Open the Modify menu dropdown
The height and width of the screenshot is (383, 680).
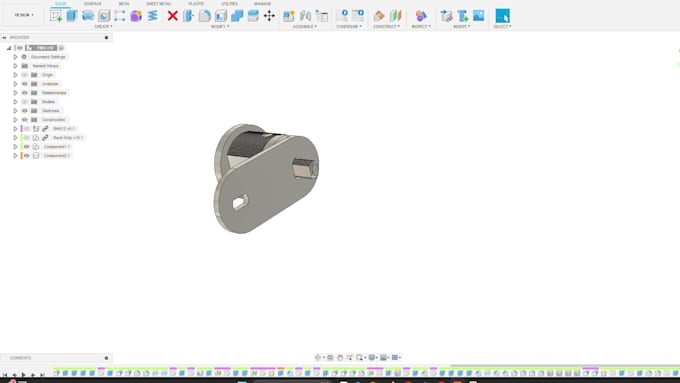[x=220, y=26]
